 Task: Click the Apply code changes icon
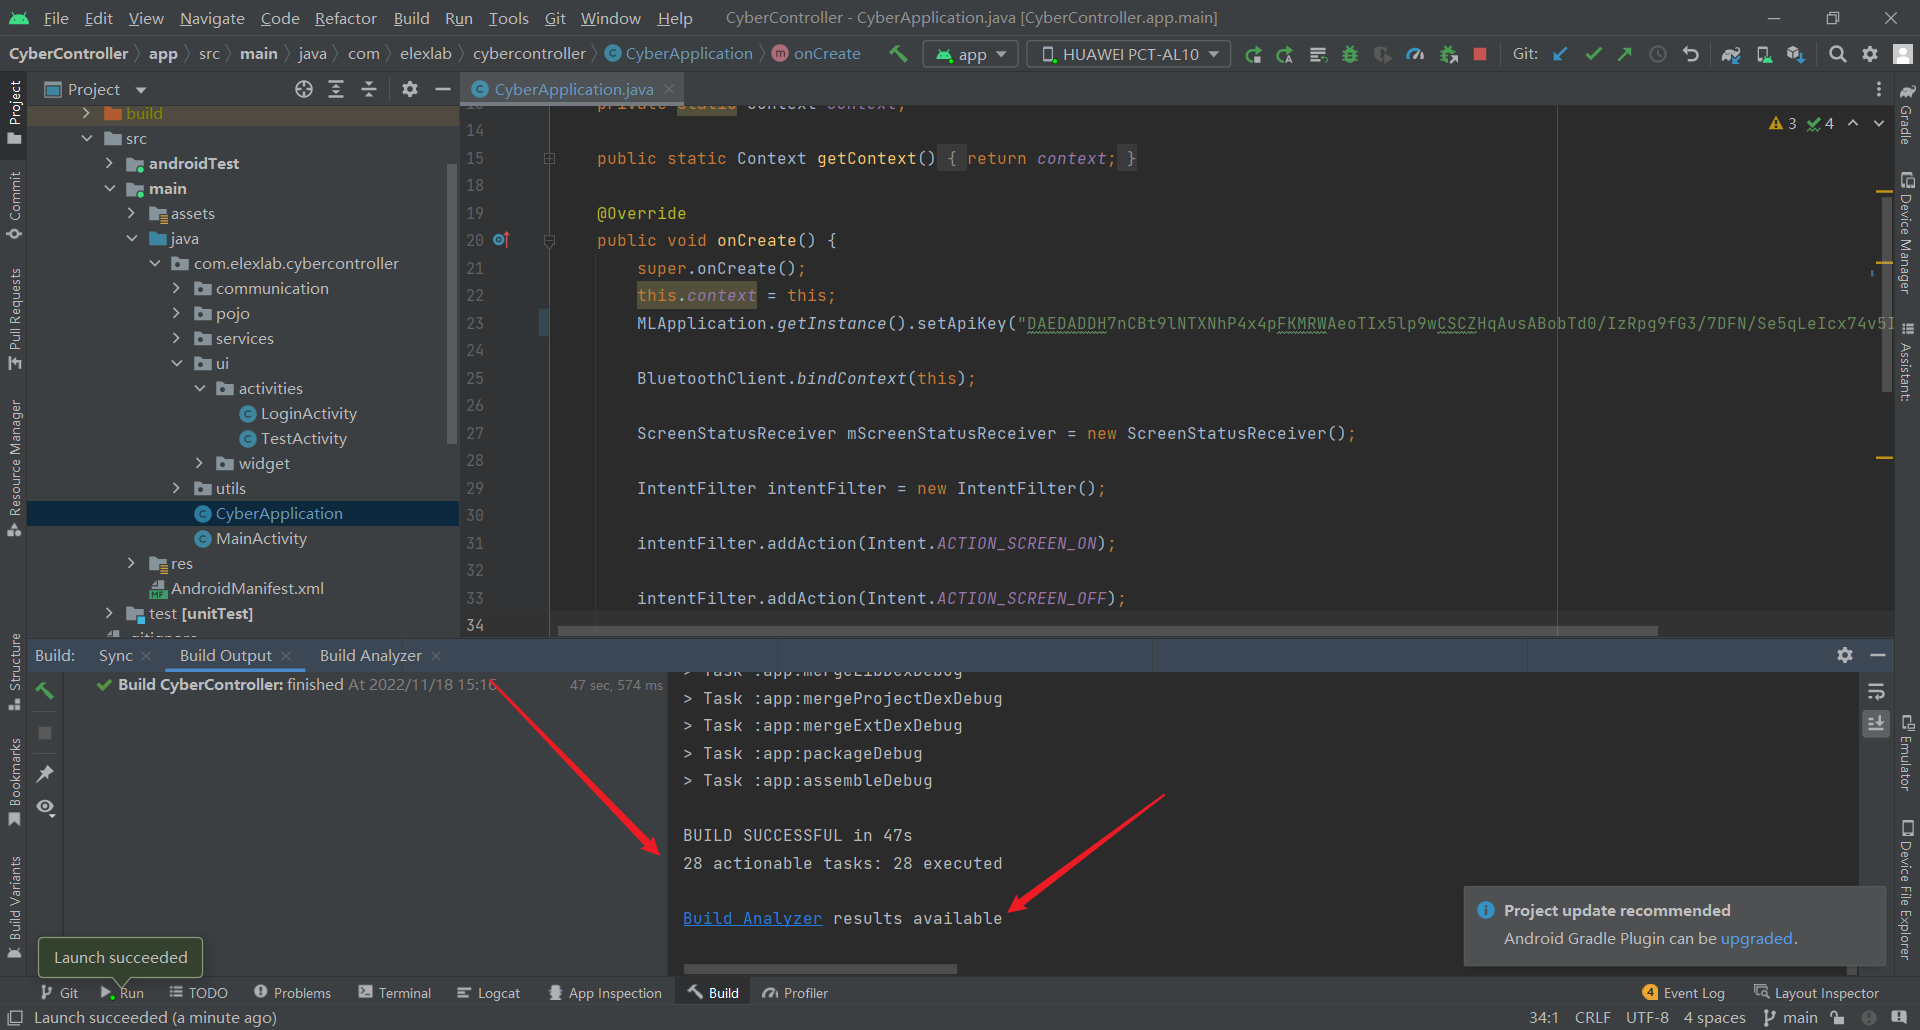1318,54
